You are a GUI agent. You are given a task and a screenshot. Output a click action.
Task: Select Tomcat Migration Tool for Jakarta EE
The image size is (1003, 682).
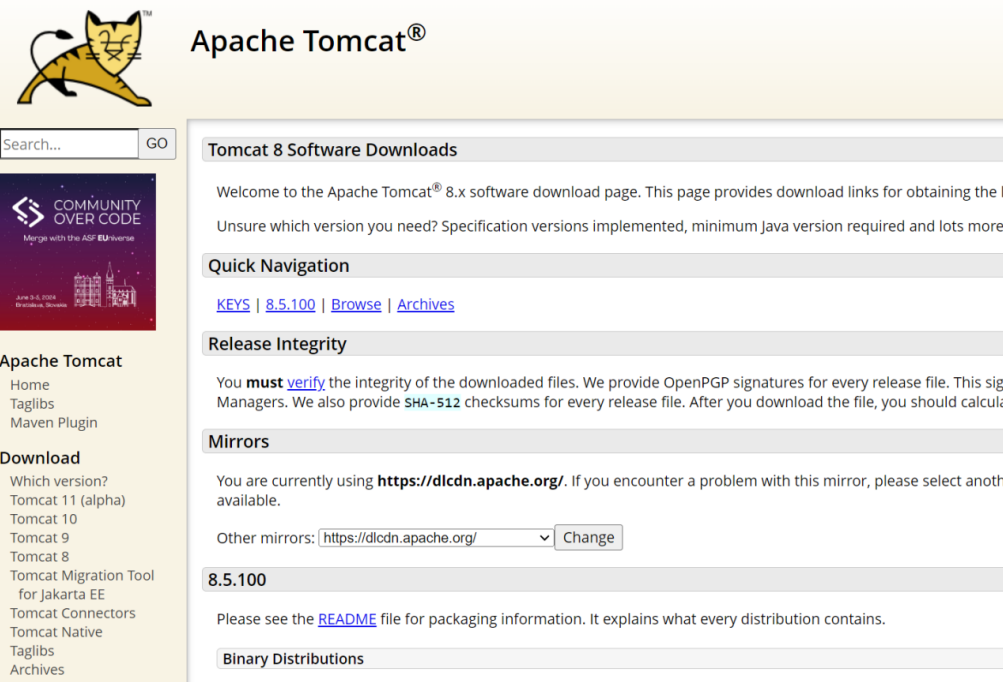pos(82,585)
